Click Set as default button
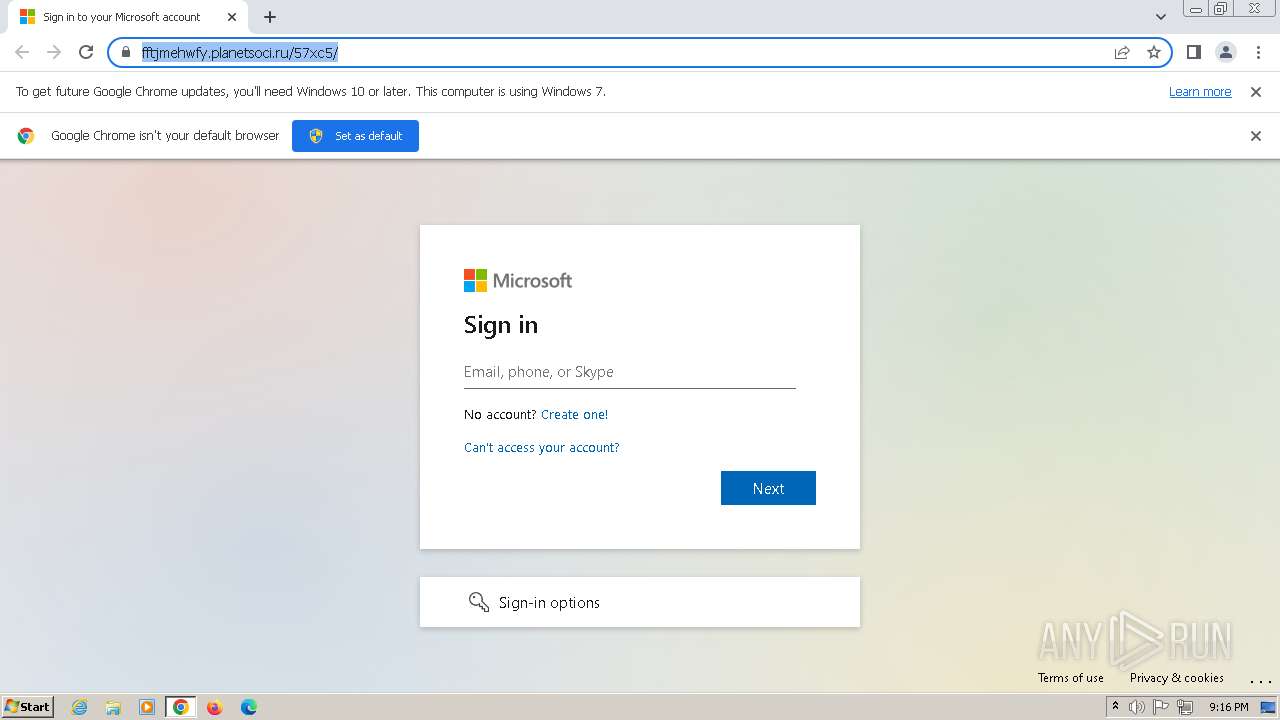 pyautogui.click(x=355, y=136)
